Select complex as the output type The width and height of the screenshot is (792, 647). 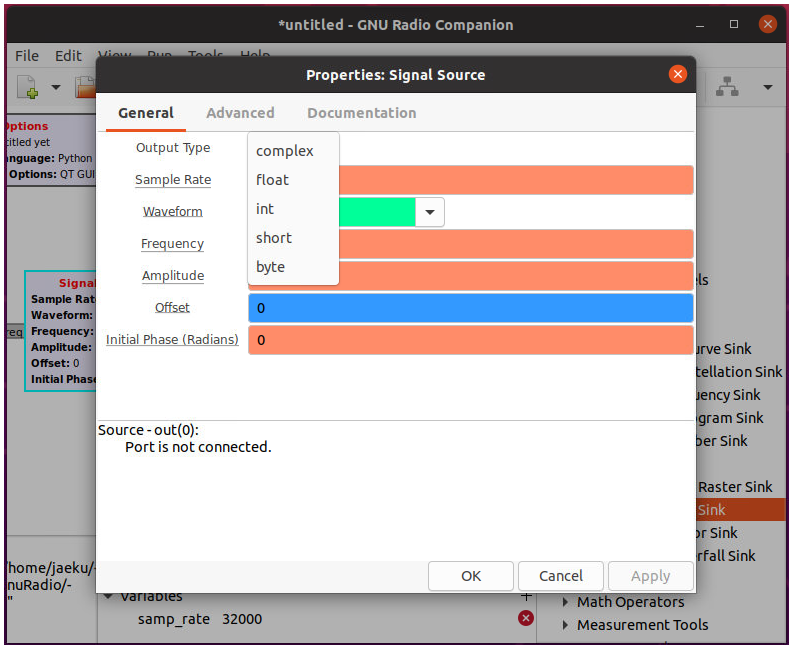pyautogui.click(x=293, y=151)
